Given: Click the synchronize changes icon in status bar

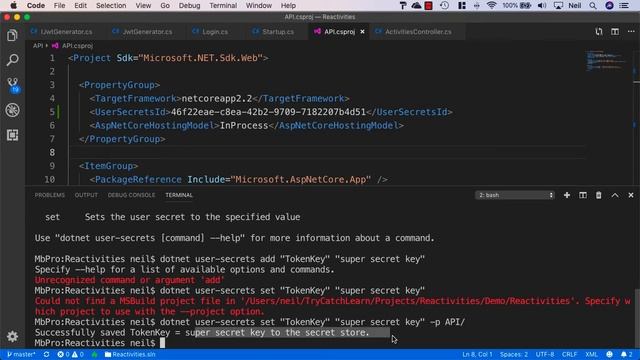Looking at the screenshot, I should 47,354.
